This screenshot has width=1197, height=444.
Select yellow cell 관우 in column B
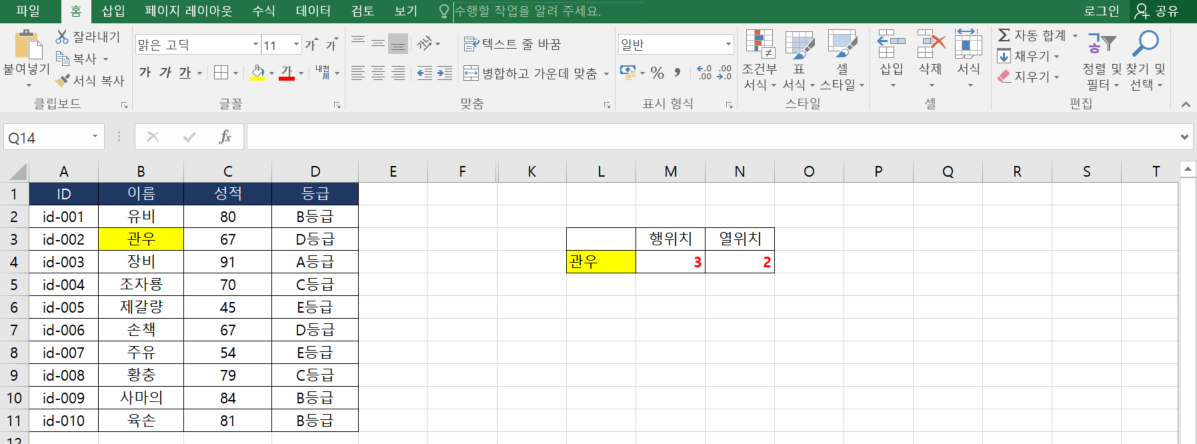pyautogui.click(x=140, y=240)
